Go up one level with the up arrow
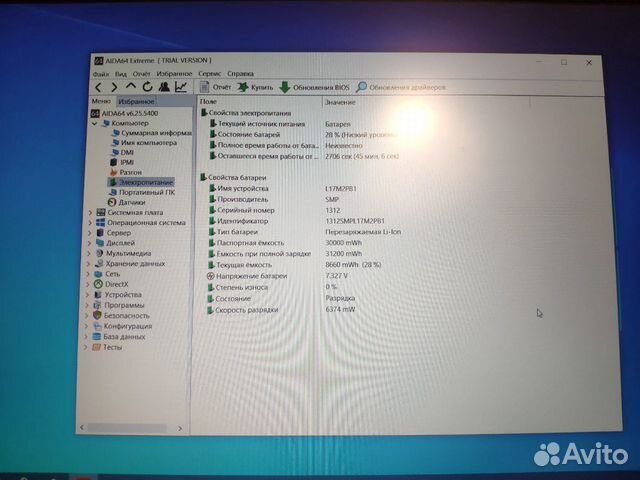640x480 pixels. click(x=131, y=86)
